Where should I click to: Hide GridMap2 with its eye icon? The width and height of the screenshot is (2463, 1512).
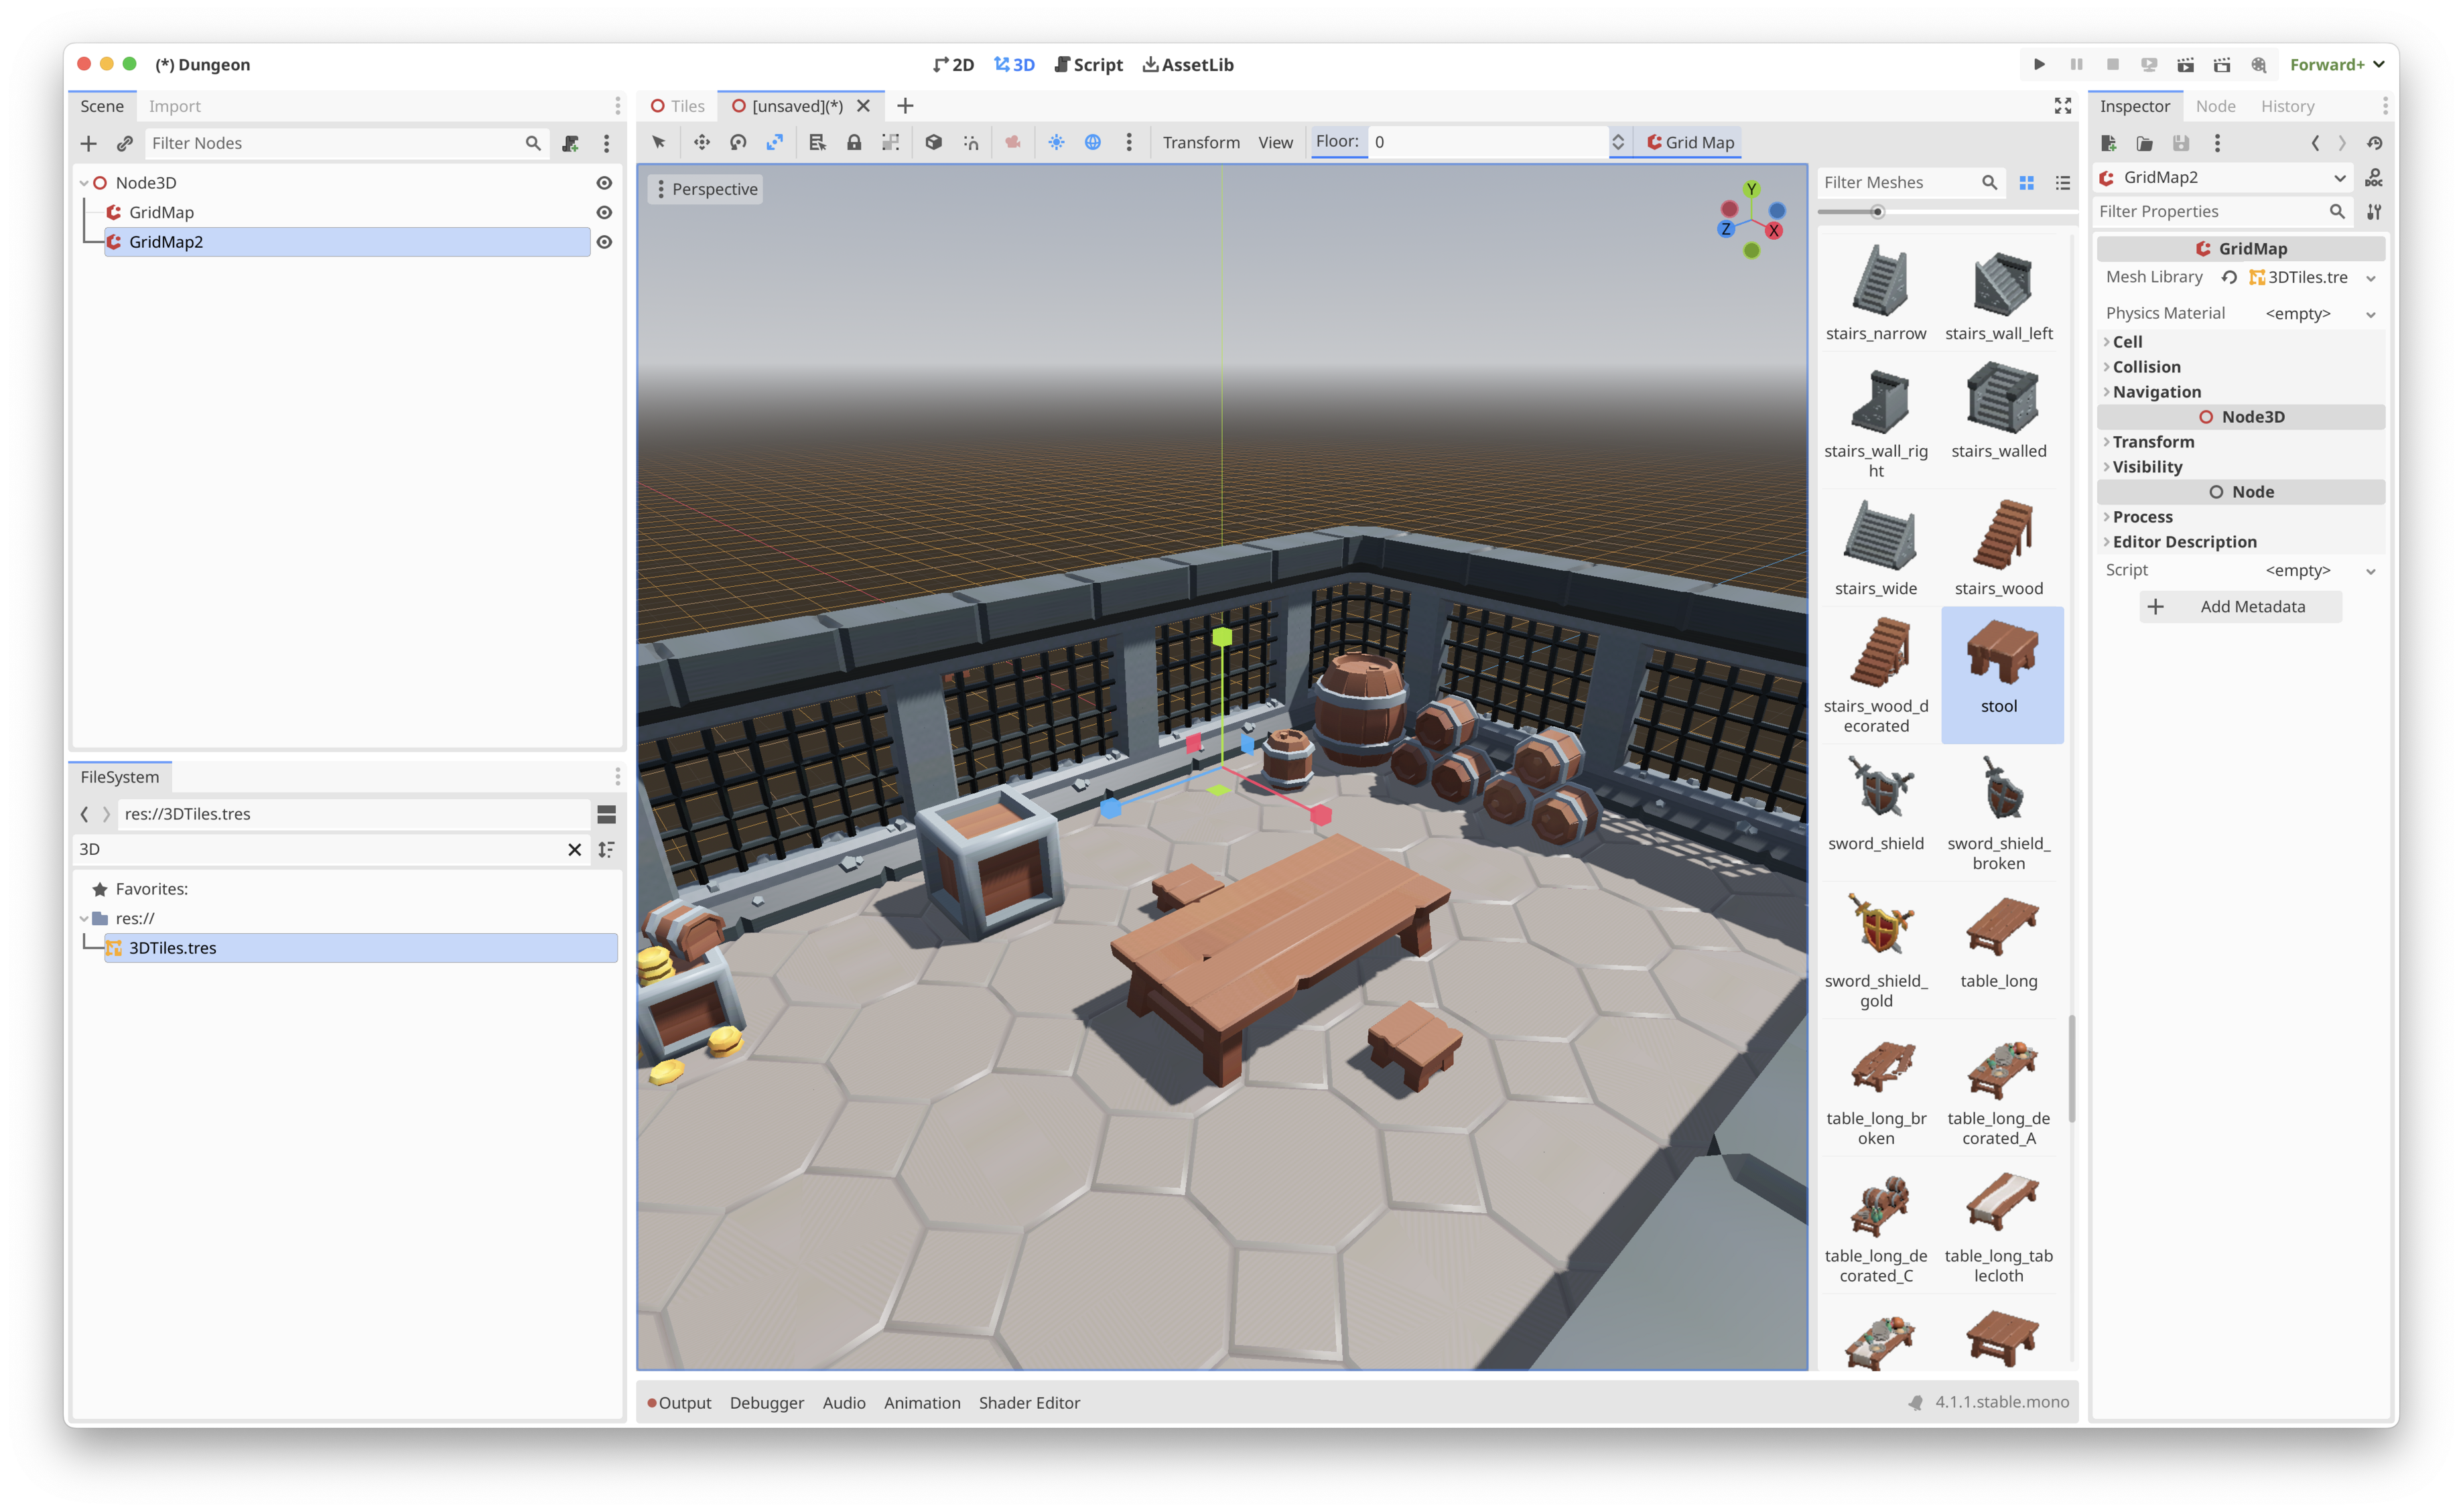(x=604, y=242)
